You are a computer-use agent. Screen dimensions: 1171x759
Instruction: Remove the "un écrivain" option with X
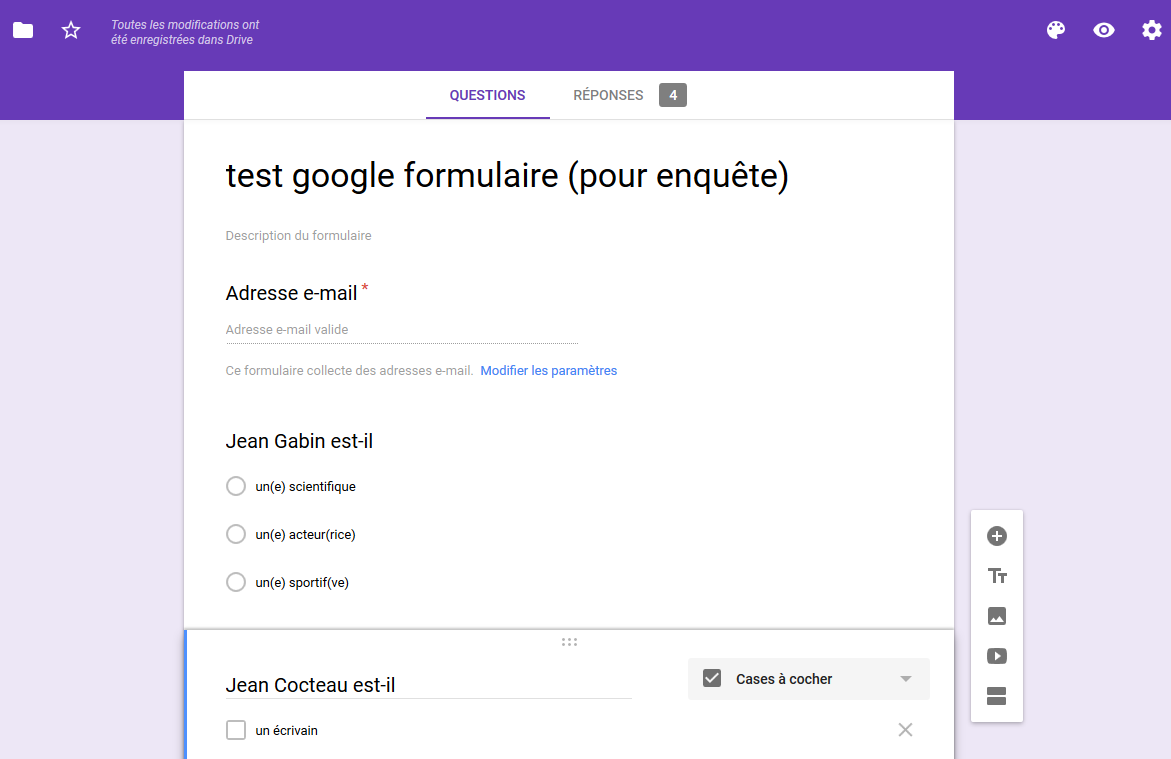905,730
